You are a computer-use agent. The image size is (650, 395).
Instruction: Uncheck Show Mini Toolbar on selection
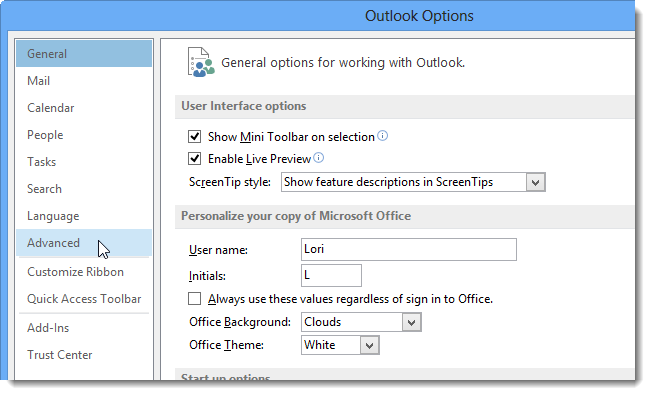click(194, 136)
